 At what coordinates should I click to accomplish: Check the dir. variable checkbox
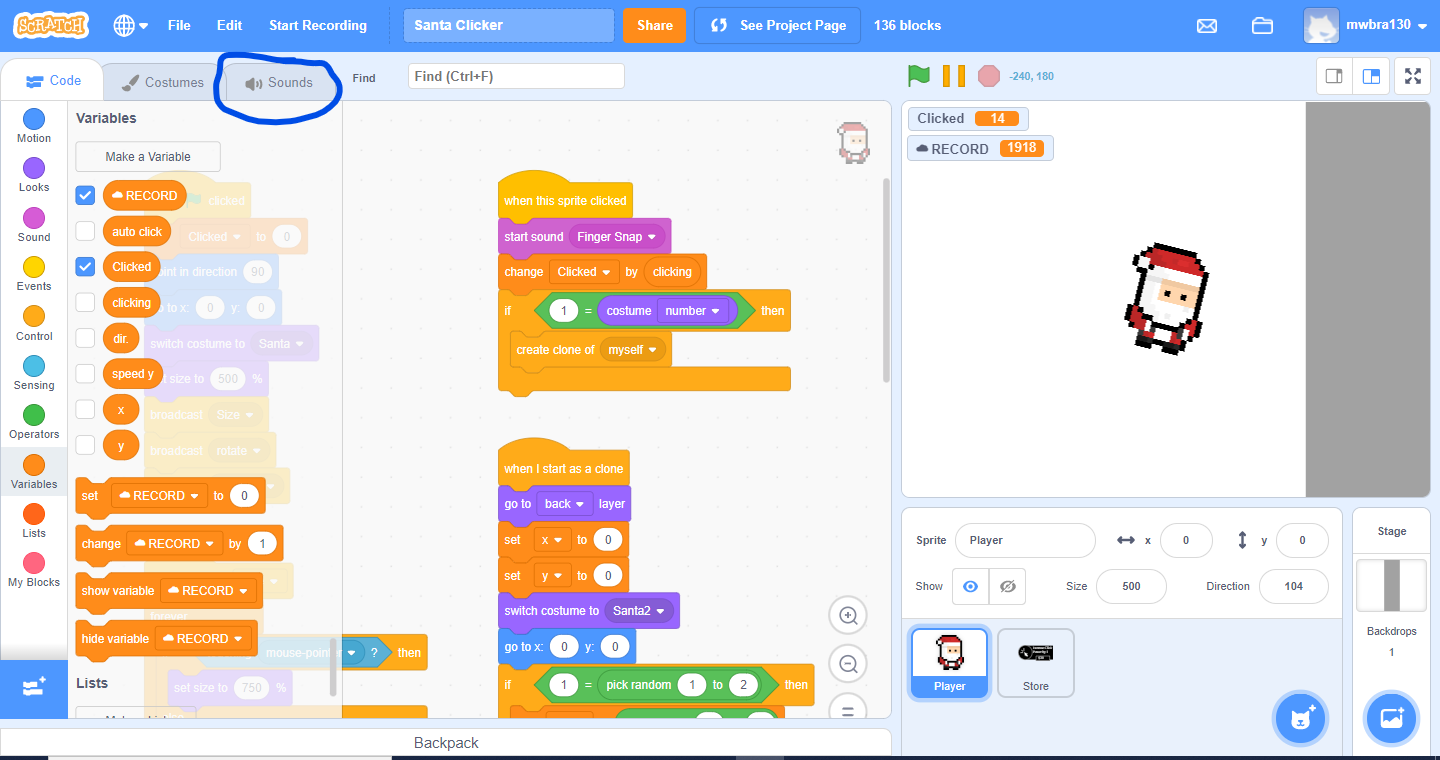(86, 338)
